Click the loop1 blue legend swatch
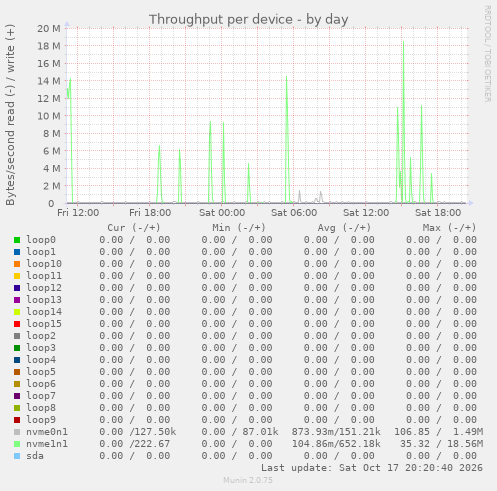The image size is (497, 491). click(x=17, y=252)
